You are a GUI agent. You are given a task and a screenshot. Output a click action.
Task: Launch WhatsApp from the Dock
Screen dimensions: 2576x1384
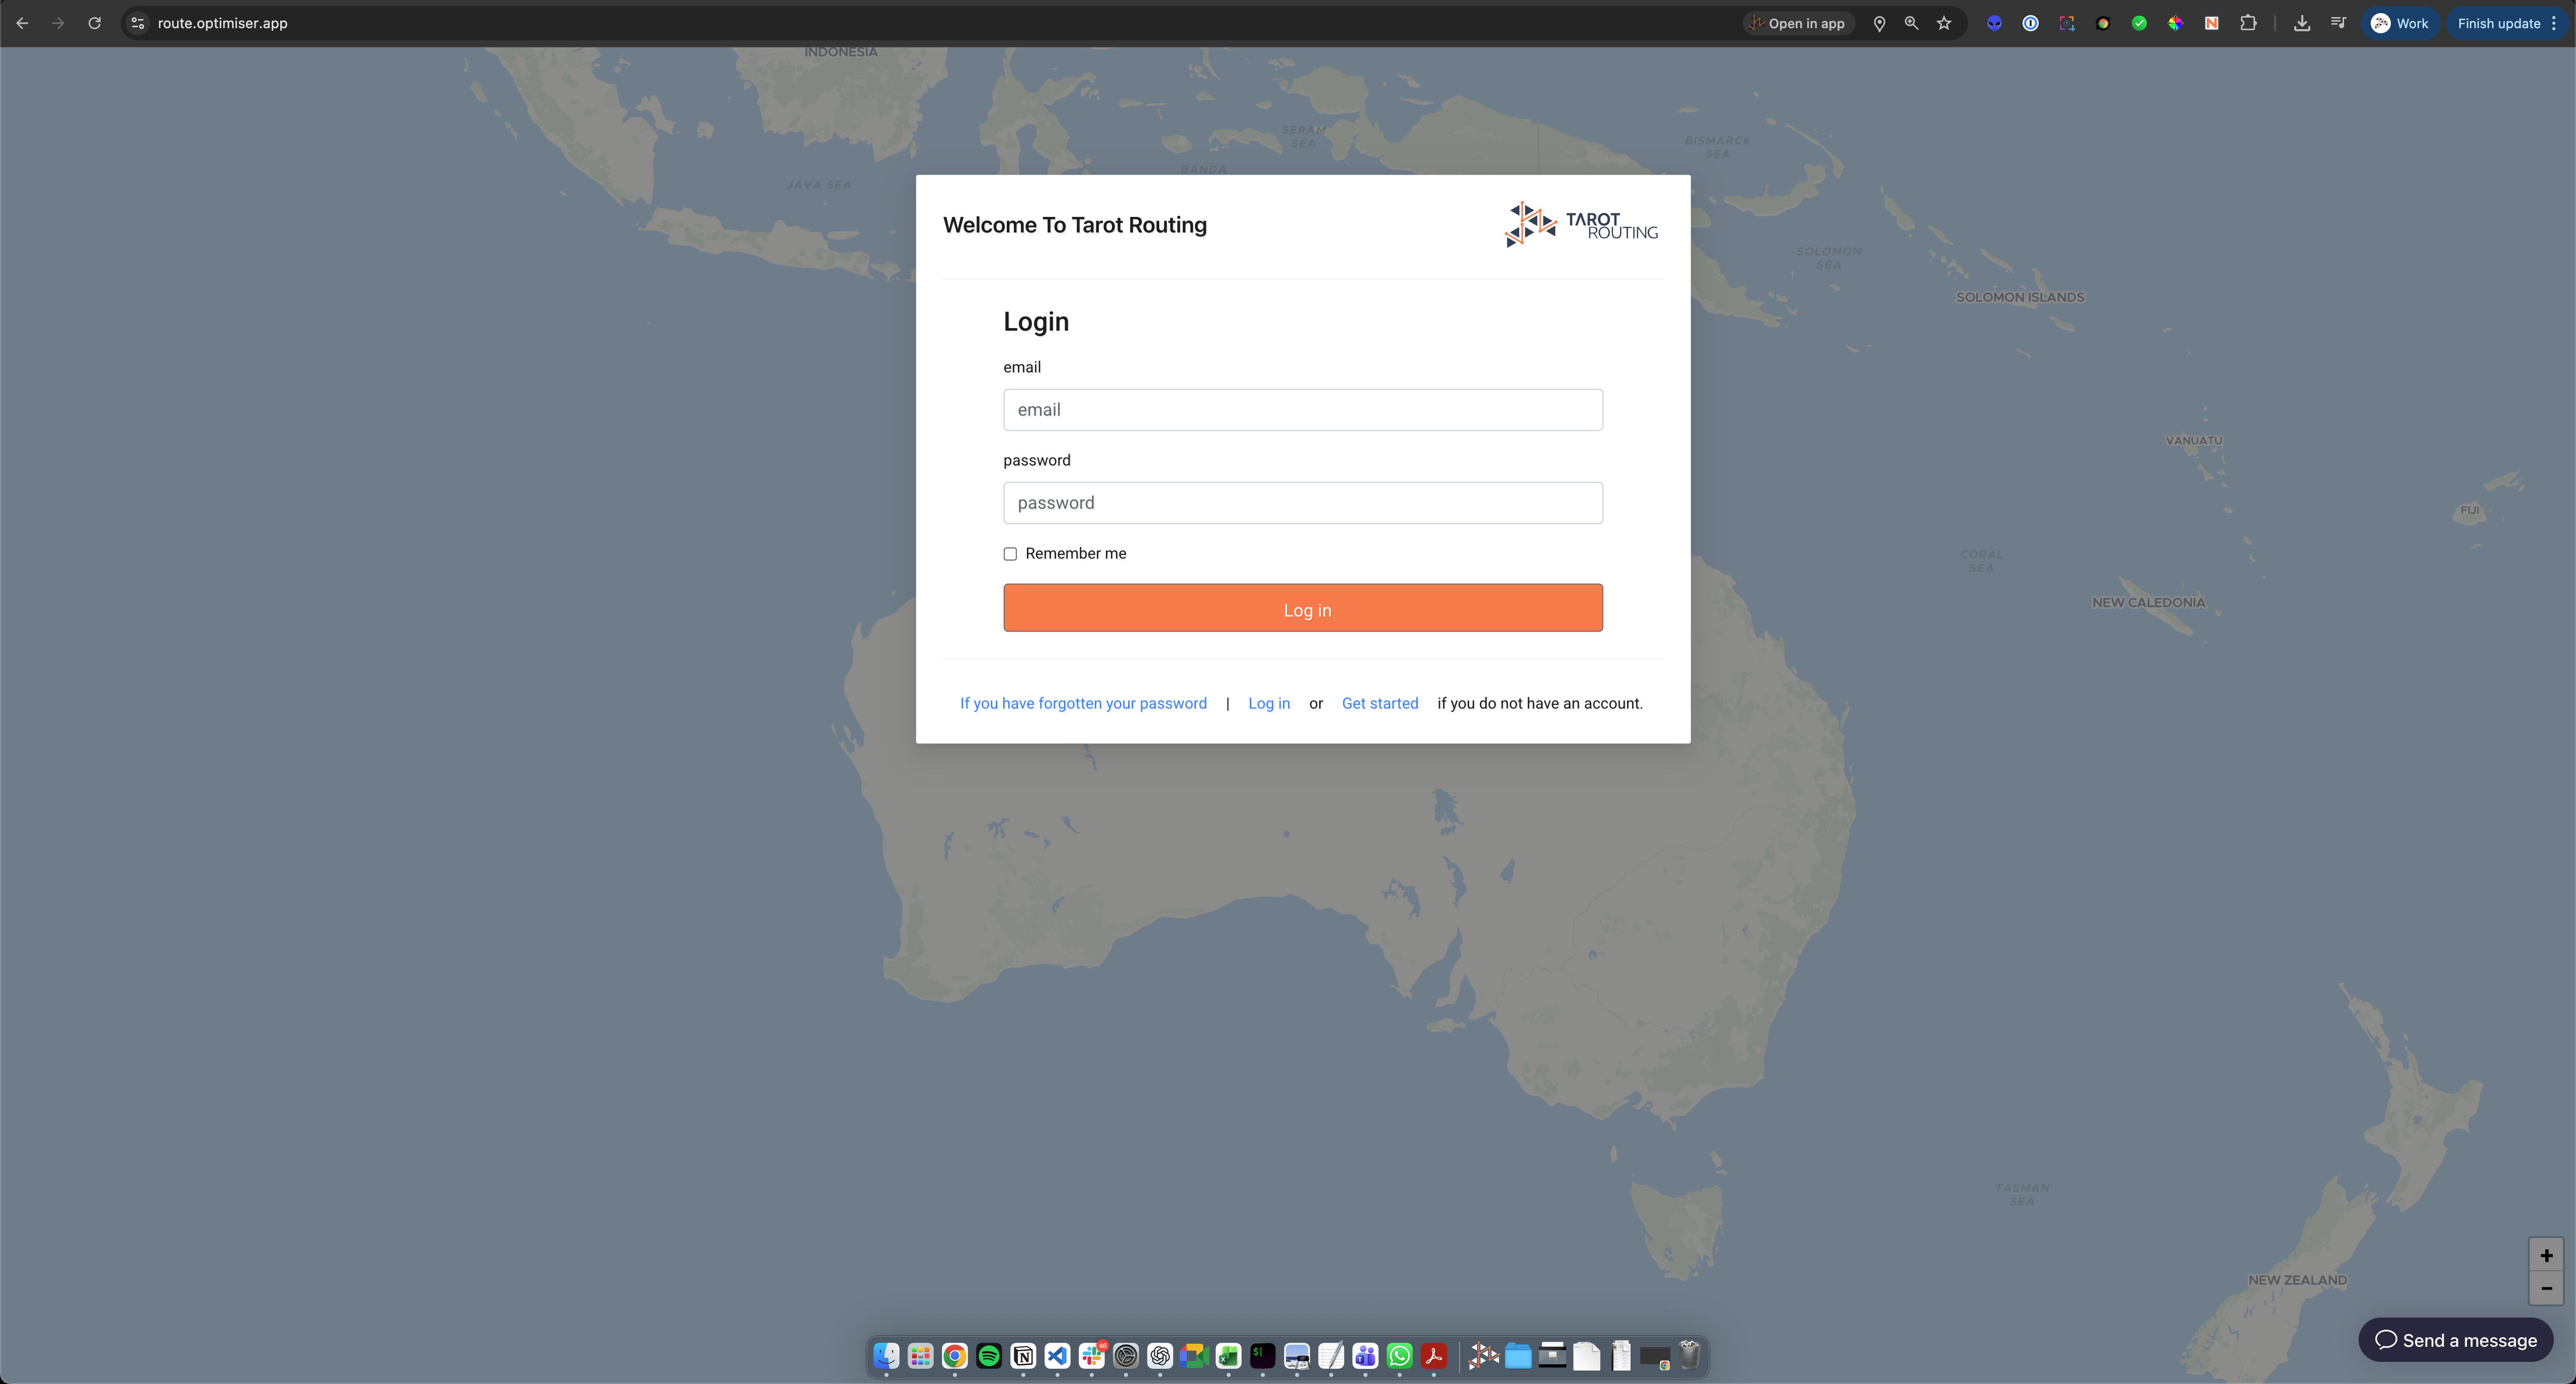(x=1399, y=1357)
